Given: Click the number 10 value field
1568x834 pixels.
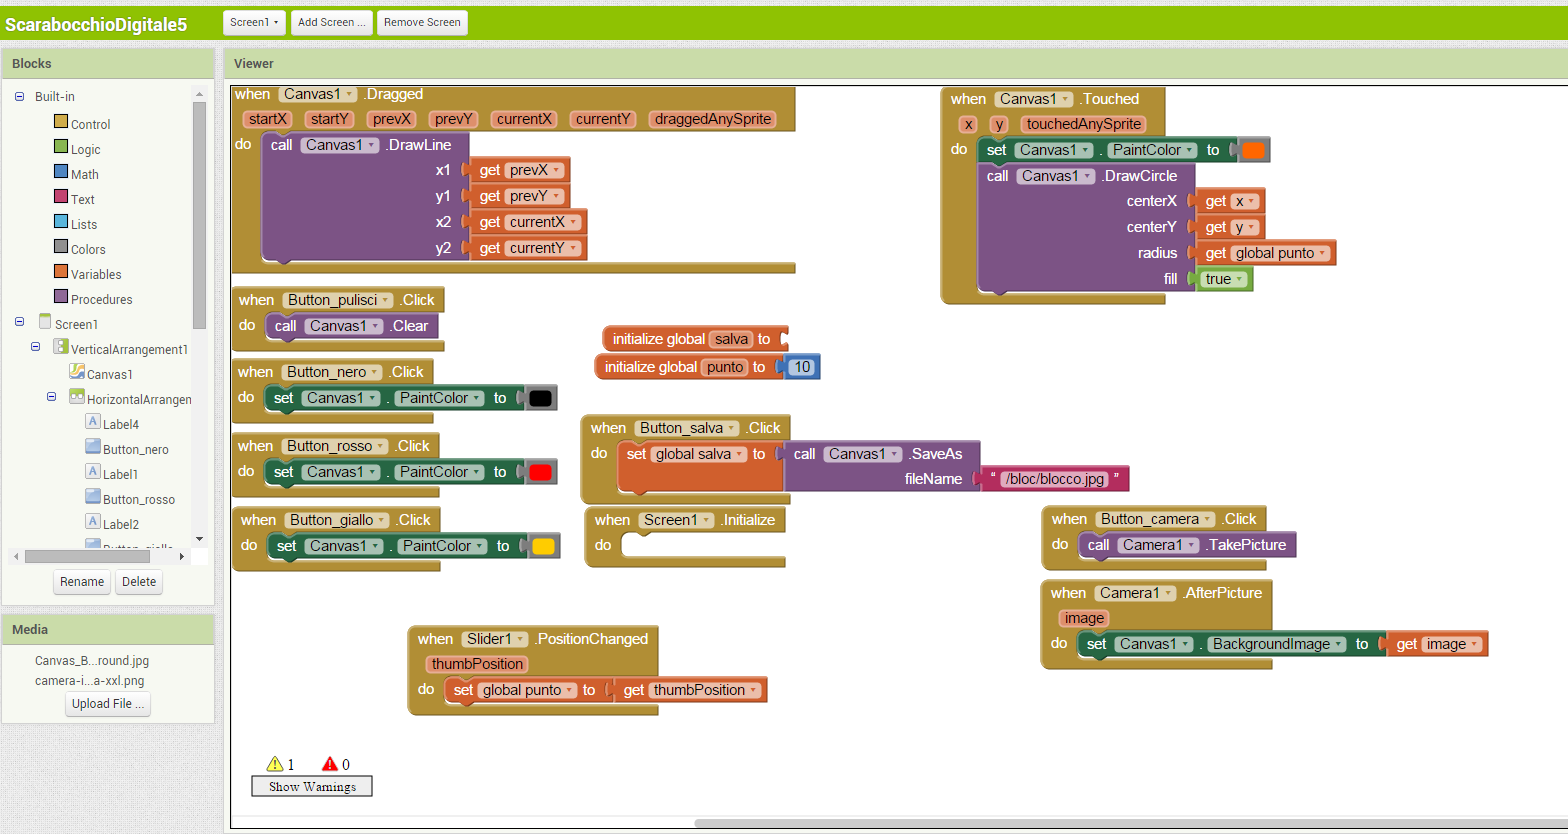Looking at the screenshot, I should click(801, 367).
